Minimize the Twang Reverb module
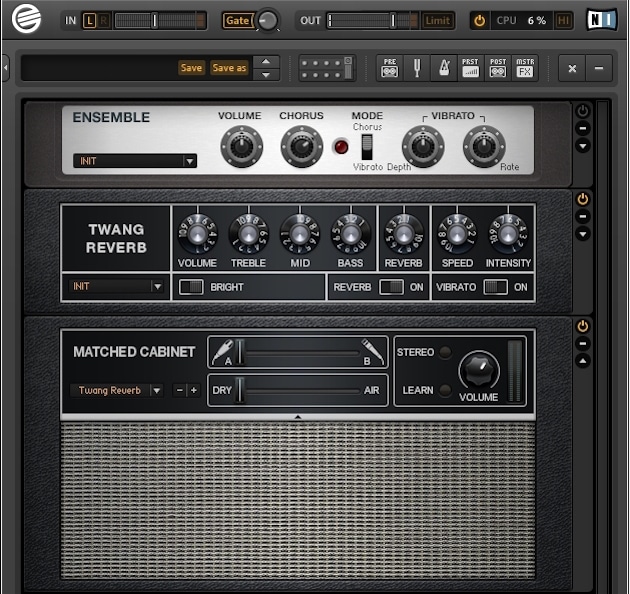Screen dimensions: 630x594 coord(583,217)
